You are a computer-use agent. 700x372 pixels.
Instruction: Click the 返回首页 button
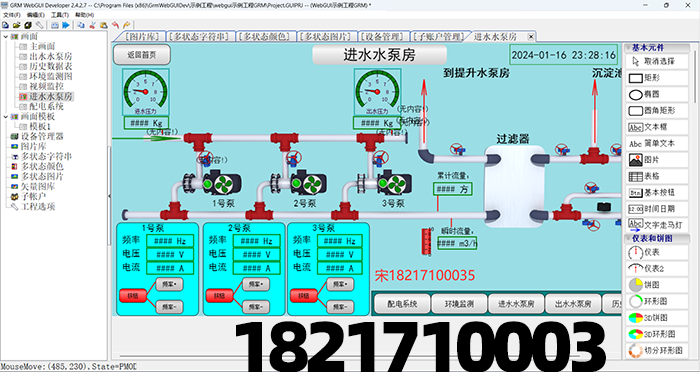point(142,55)
